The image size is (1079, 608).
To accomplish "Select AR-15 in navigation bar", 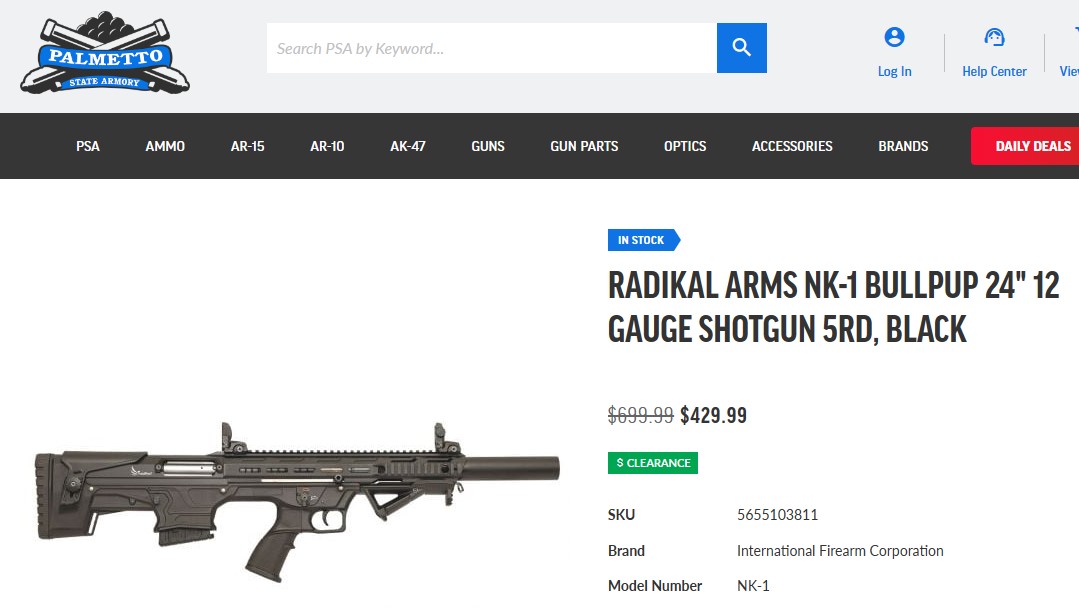I will [x=248, y=146].
